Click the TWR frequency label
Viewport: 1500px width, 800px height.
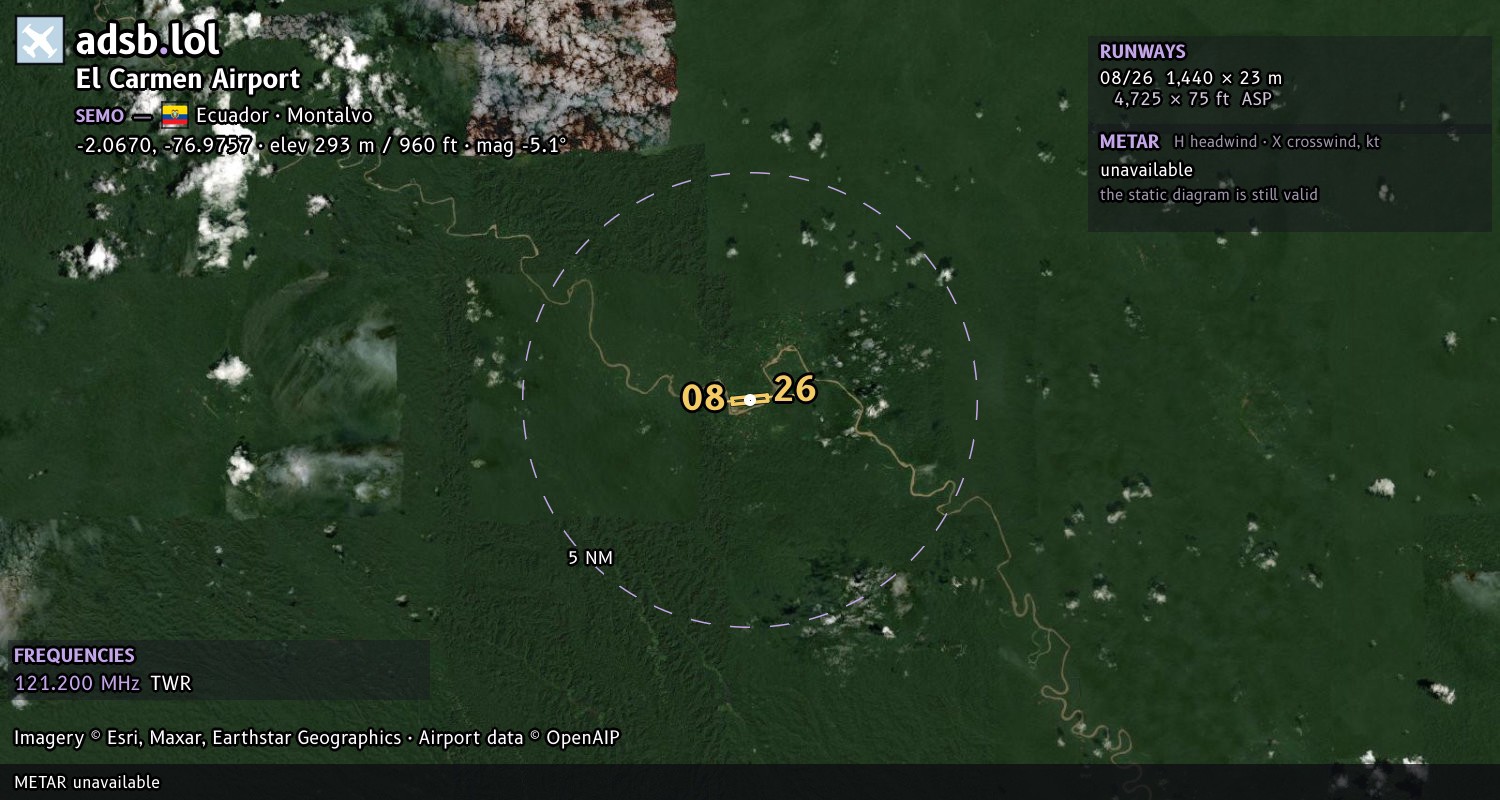tap(170, 684)
